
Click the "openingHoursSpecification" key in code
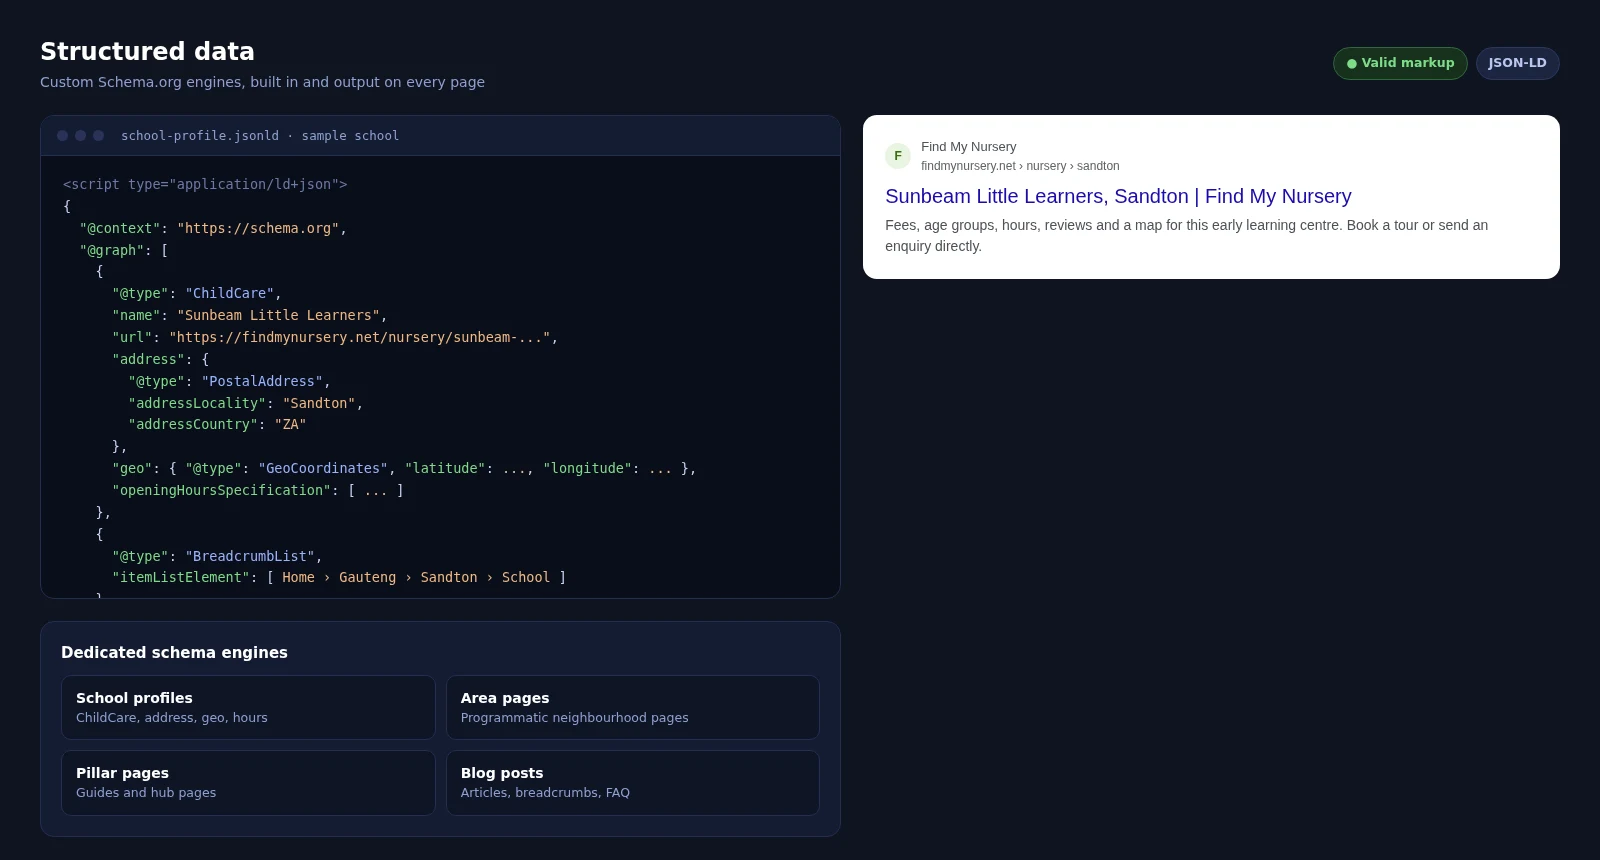221,491
